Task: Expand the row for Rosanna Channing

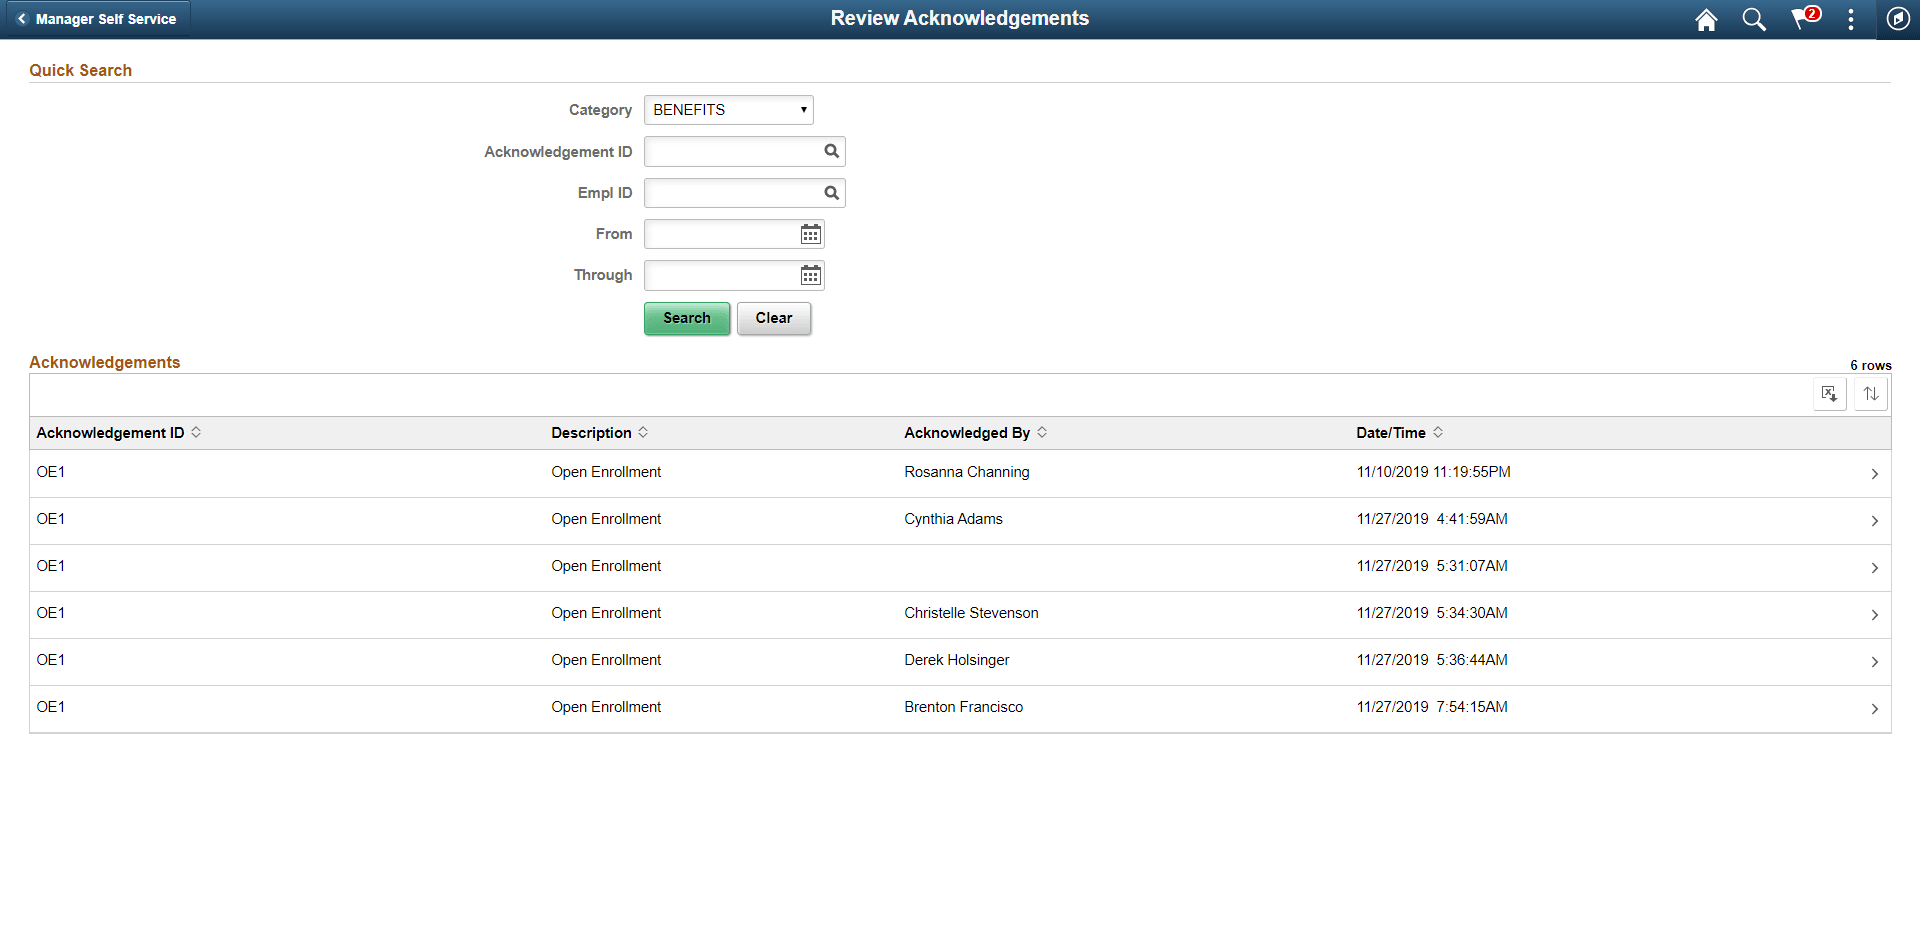Action: tap(1874, 473)
